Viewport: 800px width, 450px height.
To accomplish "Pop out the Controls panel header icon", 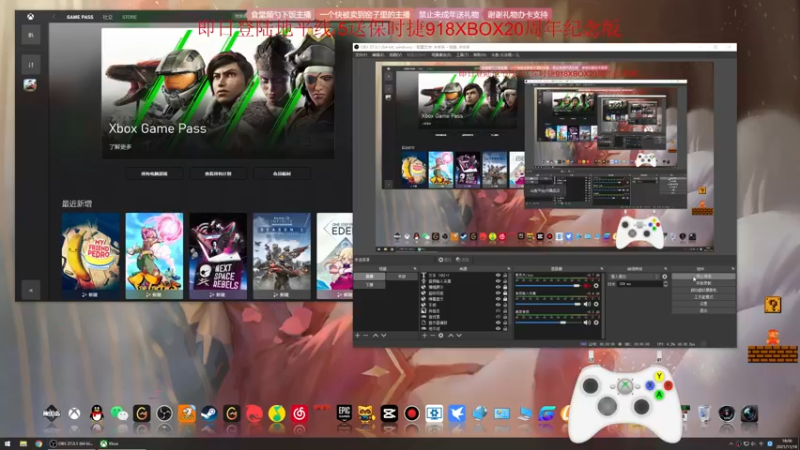I will click(733, 269).
